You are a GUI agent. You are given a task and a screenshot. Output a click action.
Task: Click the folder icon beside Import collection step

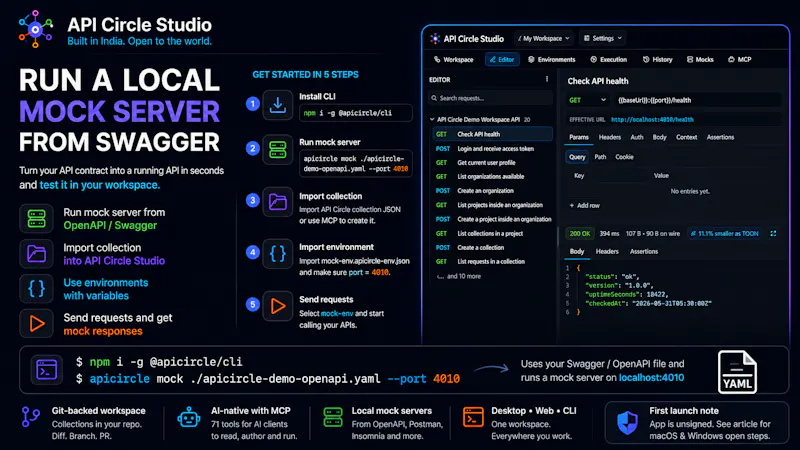[x=278, y=202]
